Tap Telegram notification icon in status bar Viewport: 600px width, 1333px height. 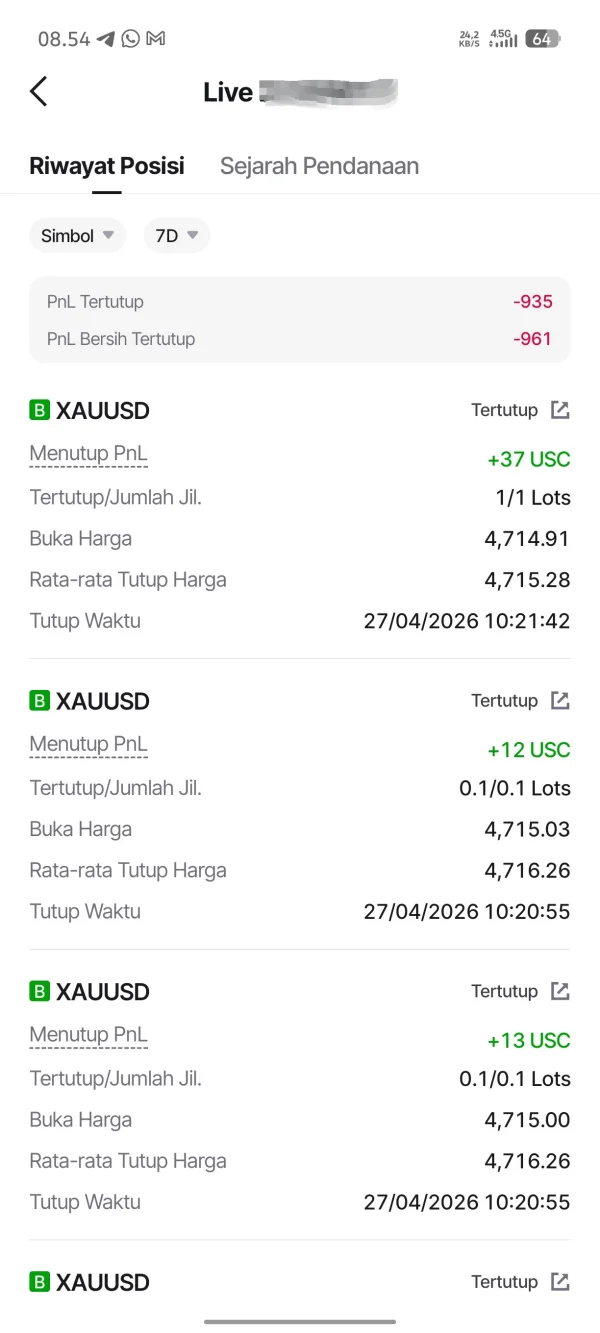point(106,39)
